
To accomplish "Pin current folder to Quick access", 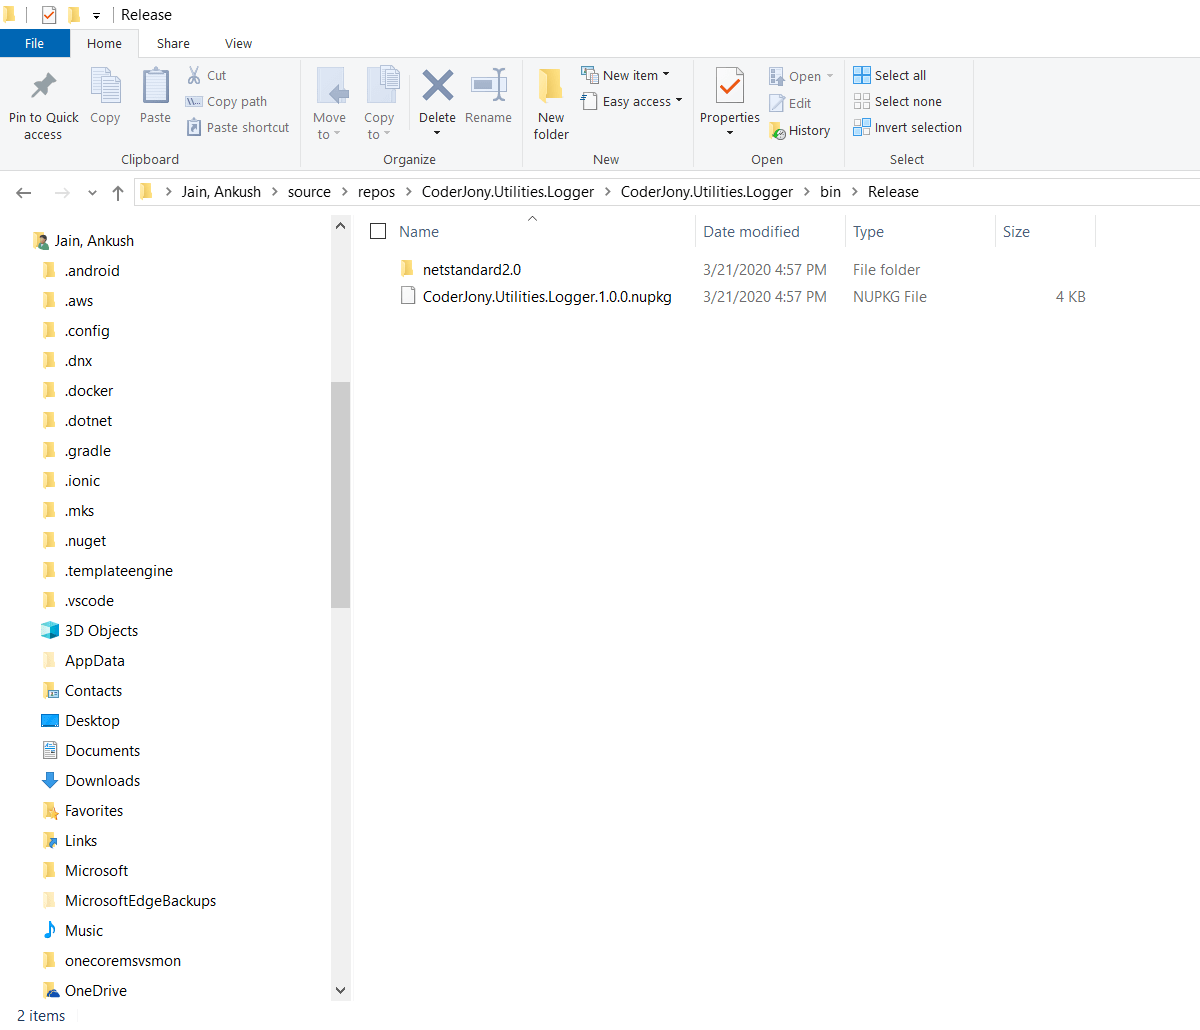I will [x=42, y=100].
